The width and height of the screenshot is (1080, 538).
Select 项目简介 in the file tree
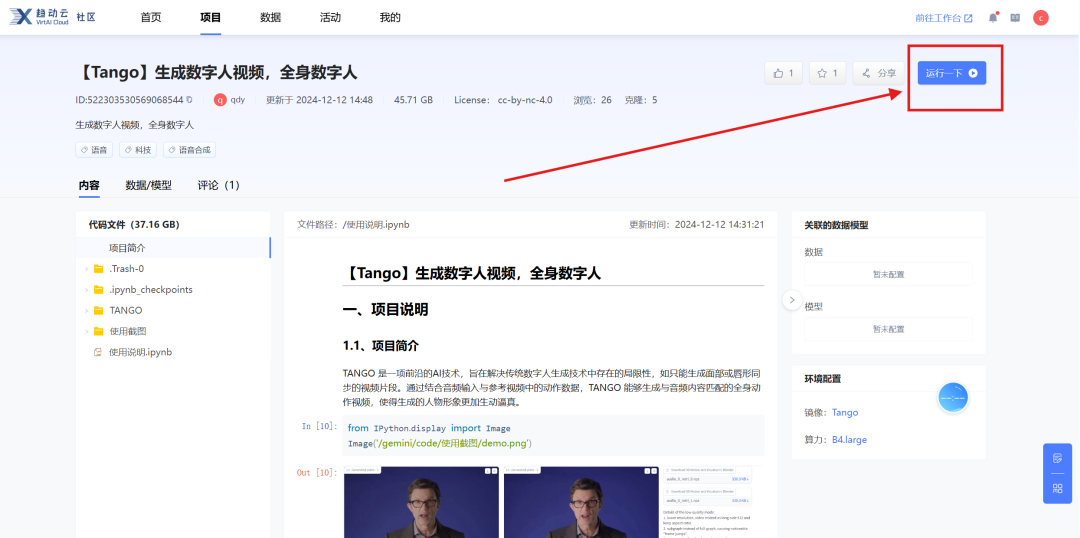tap(174, 248)
